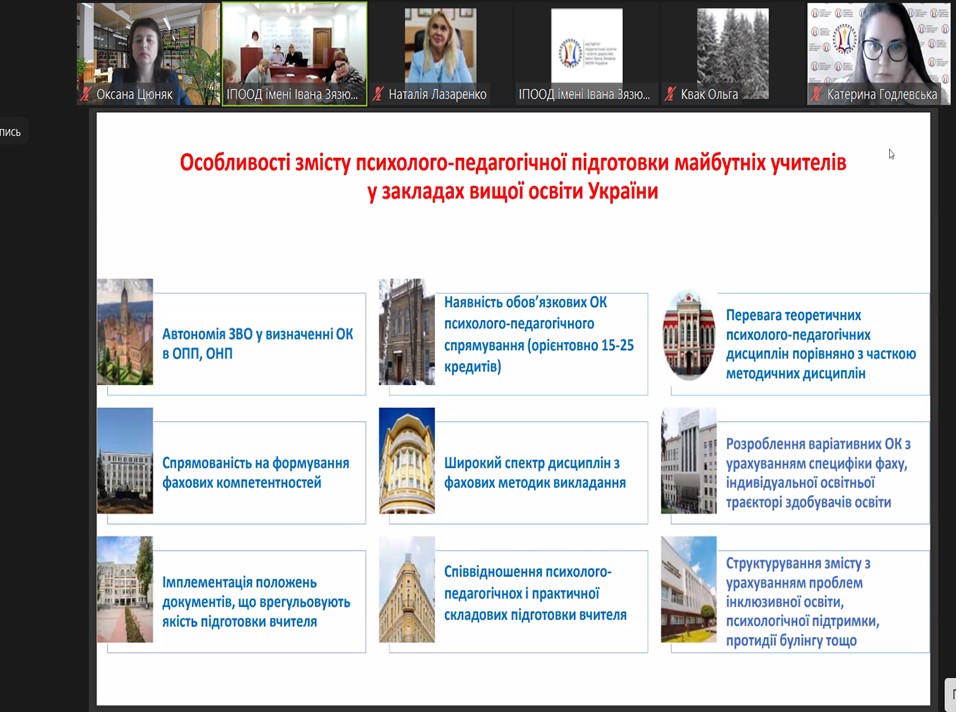Screen dimensions: 960x720
Task: Click the yellow building image beside Широкий спектр
Action: click(407, 461)
